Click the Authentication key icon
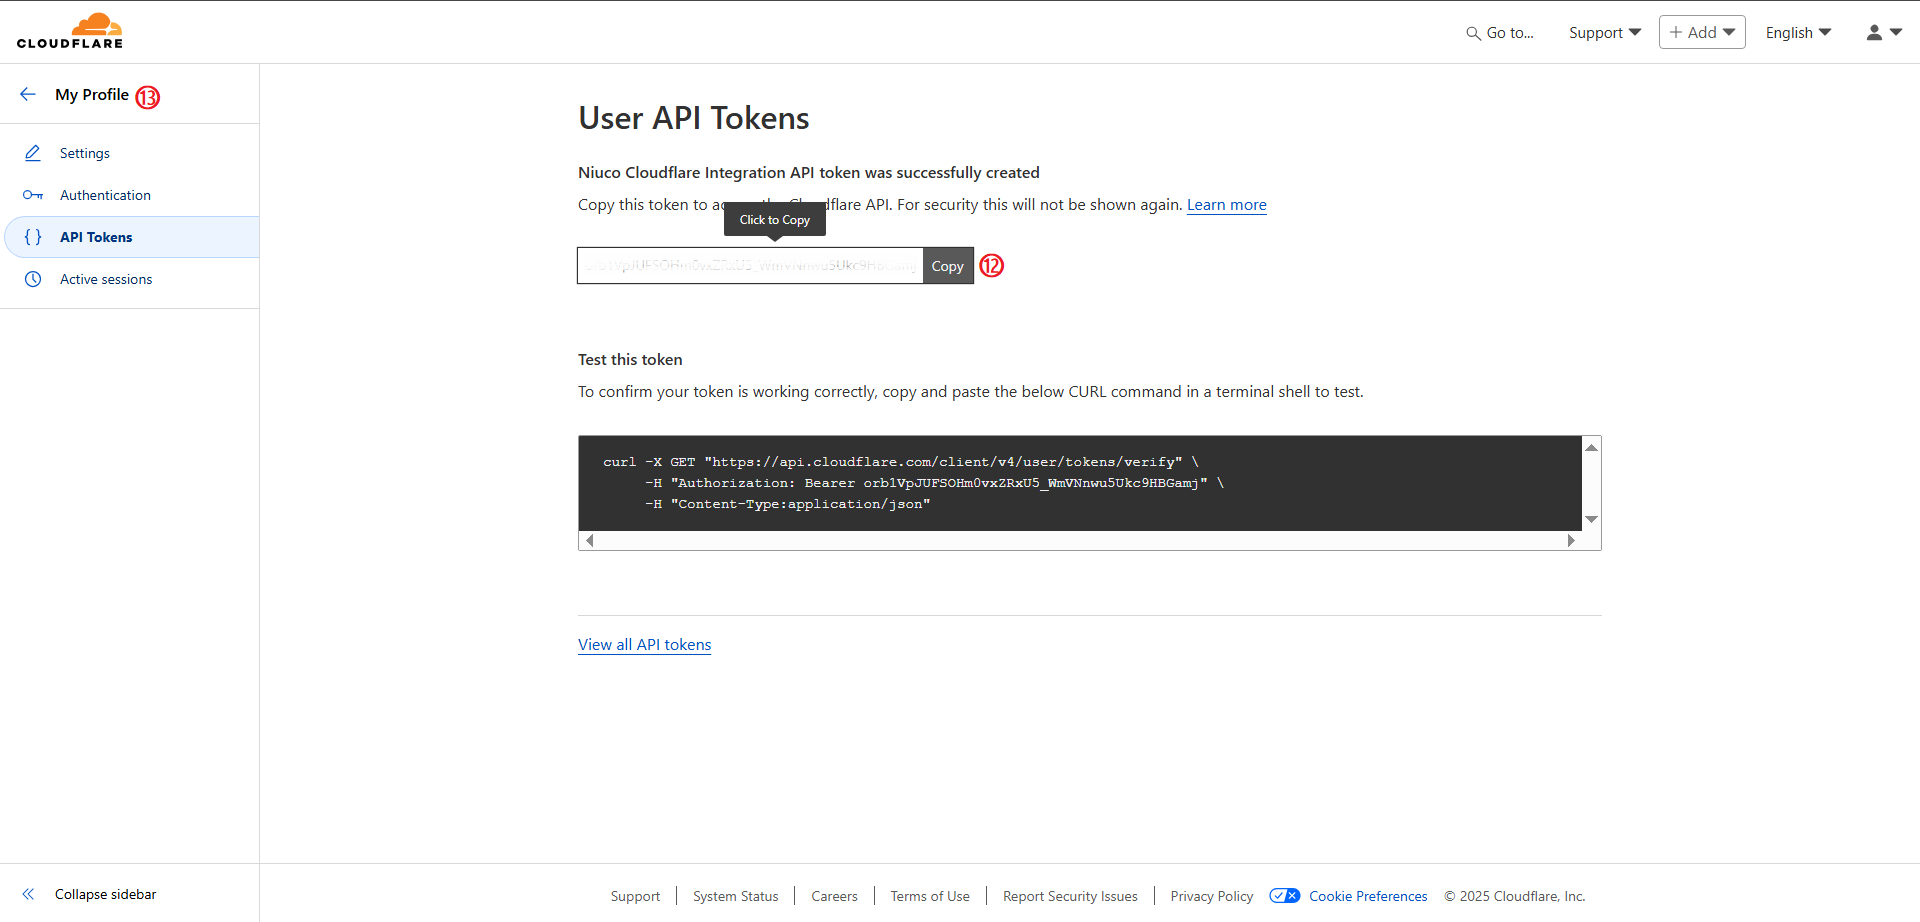Viewport: 1920px width, 922px height. [33, 195]
